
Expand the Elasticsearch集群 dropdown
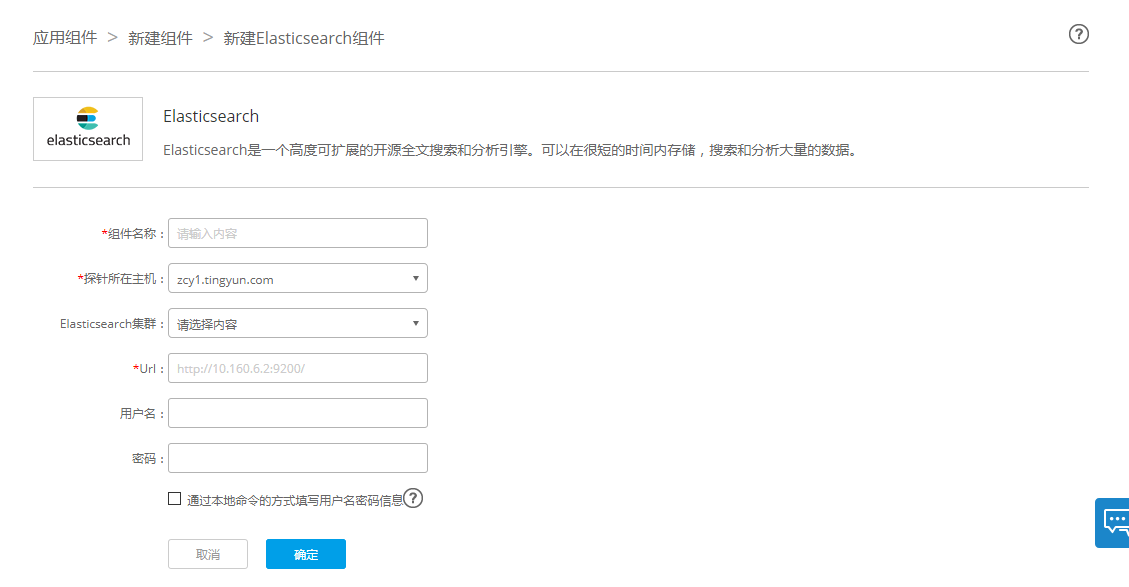click(297, 323)
